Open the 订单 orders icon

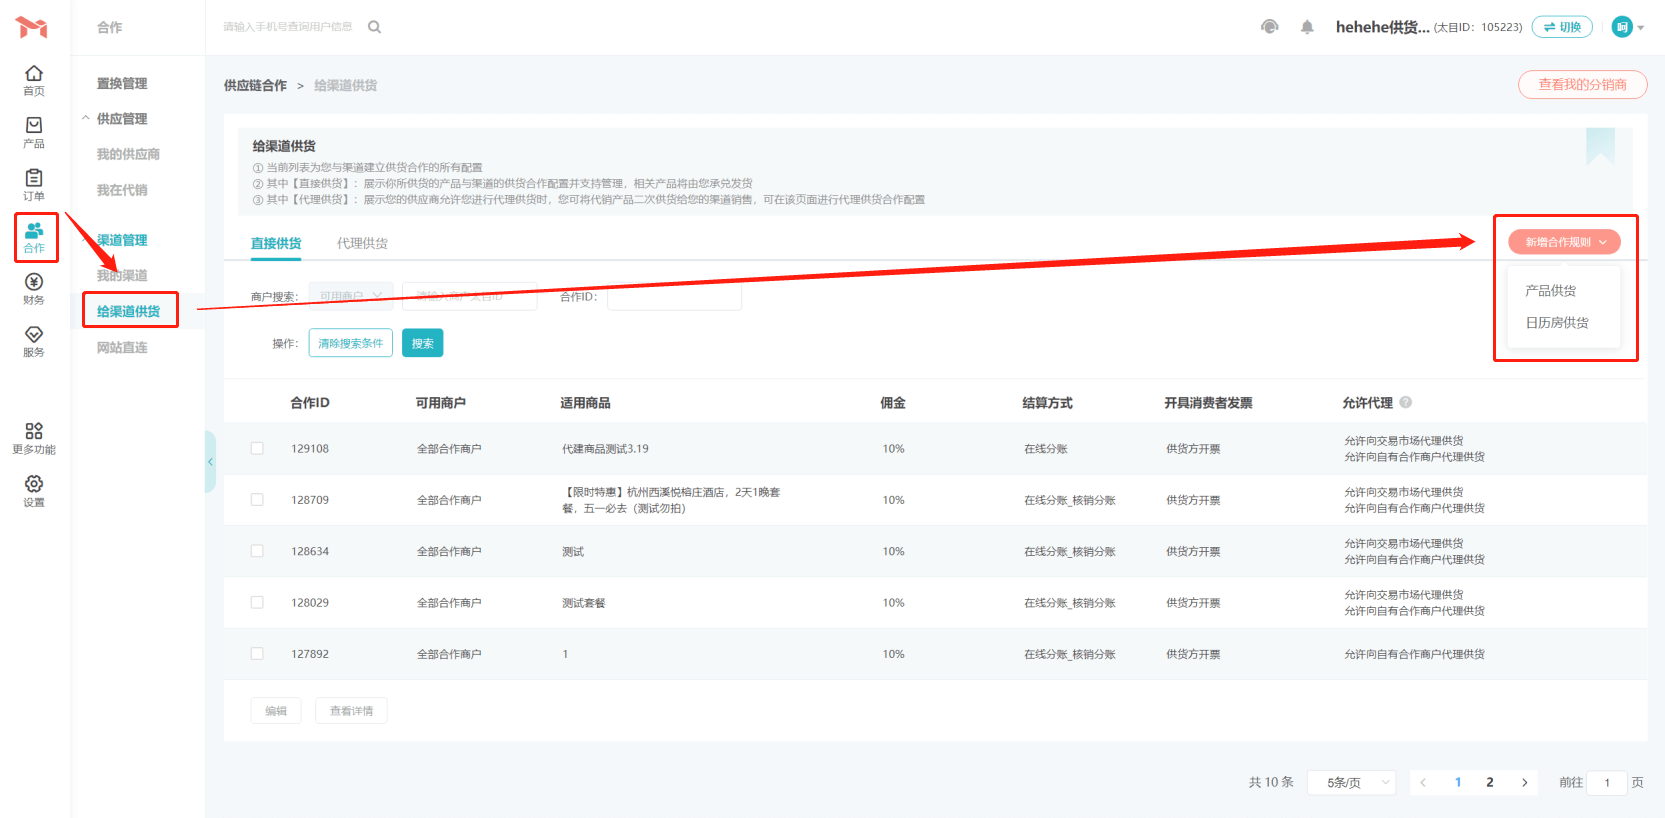[34, 184]
